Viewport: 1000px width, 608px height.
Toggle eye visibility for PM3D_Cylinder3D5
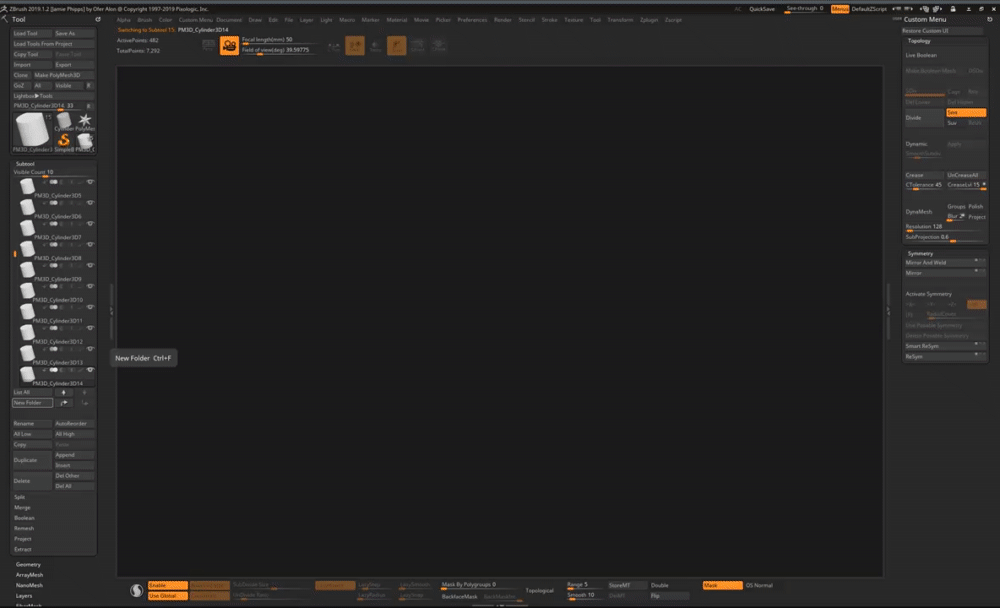(90, 182)
